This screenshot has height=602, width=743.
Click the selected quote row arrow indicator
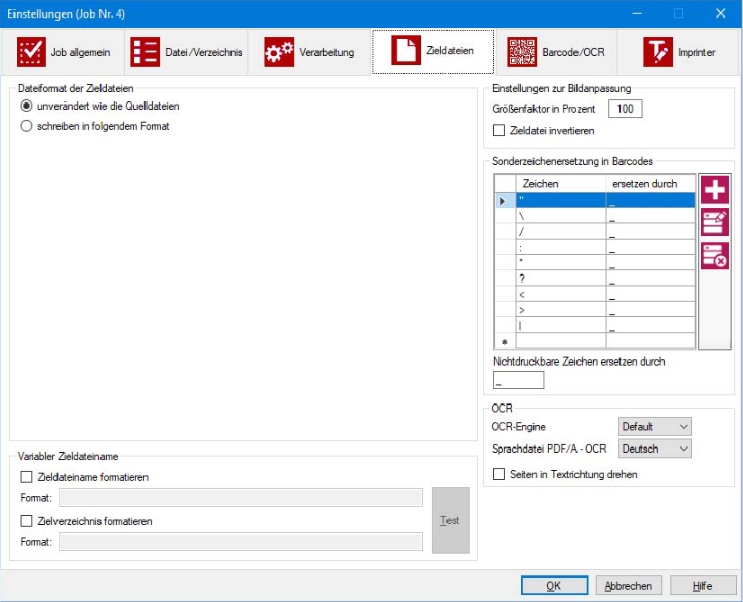505,201
